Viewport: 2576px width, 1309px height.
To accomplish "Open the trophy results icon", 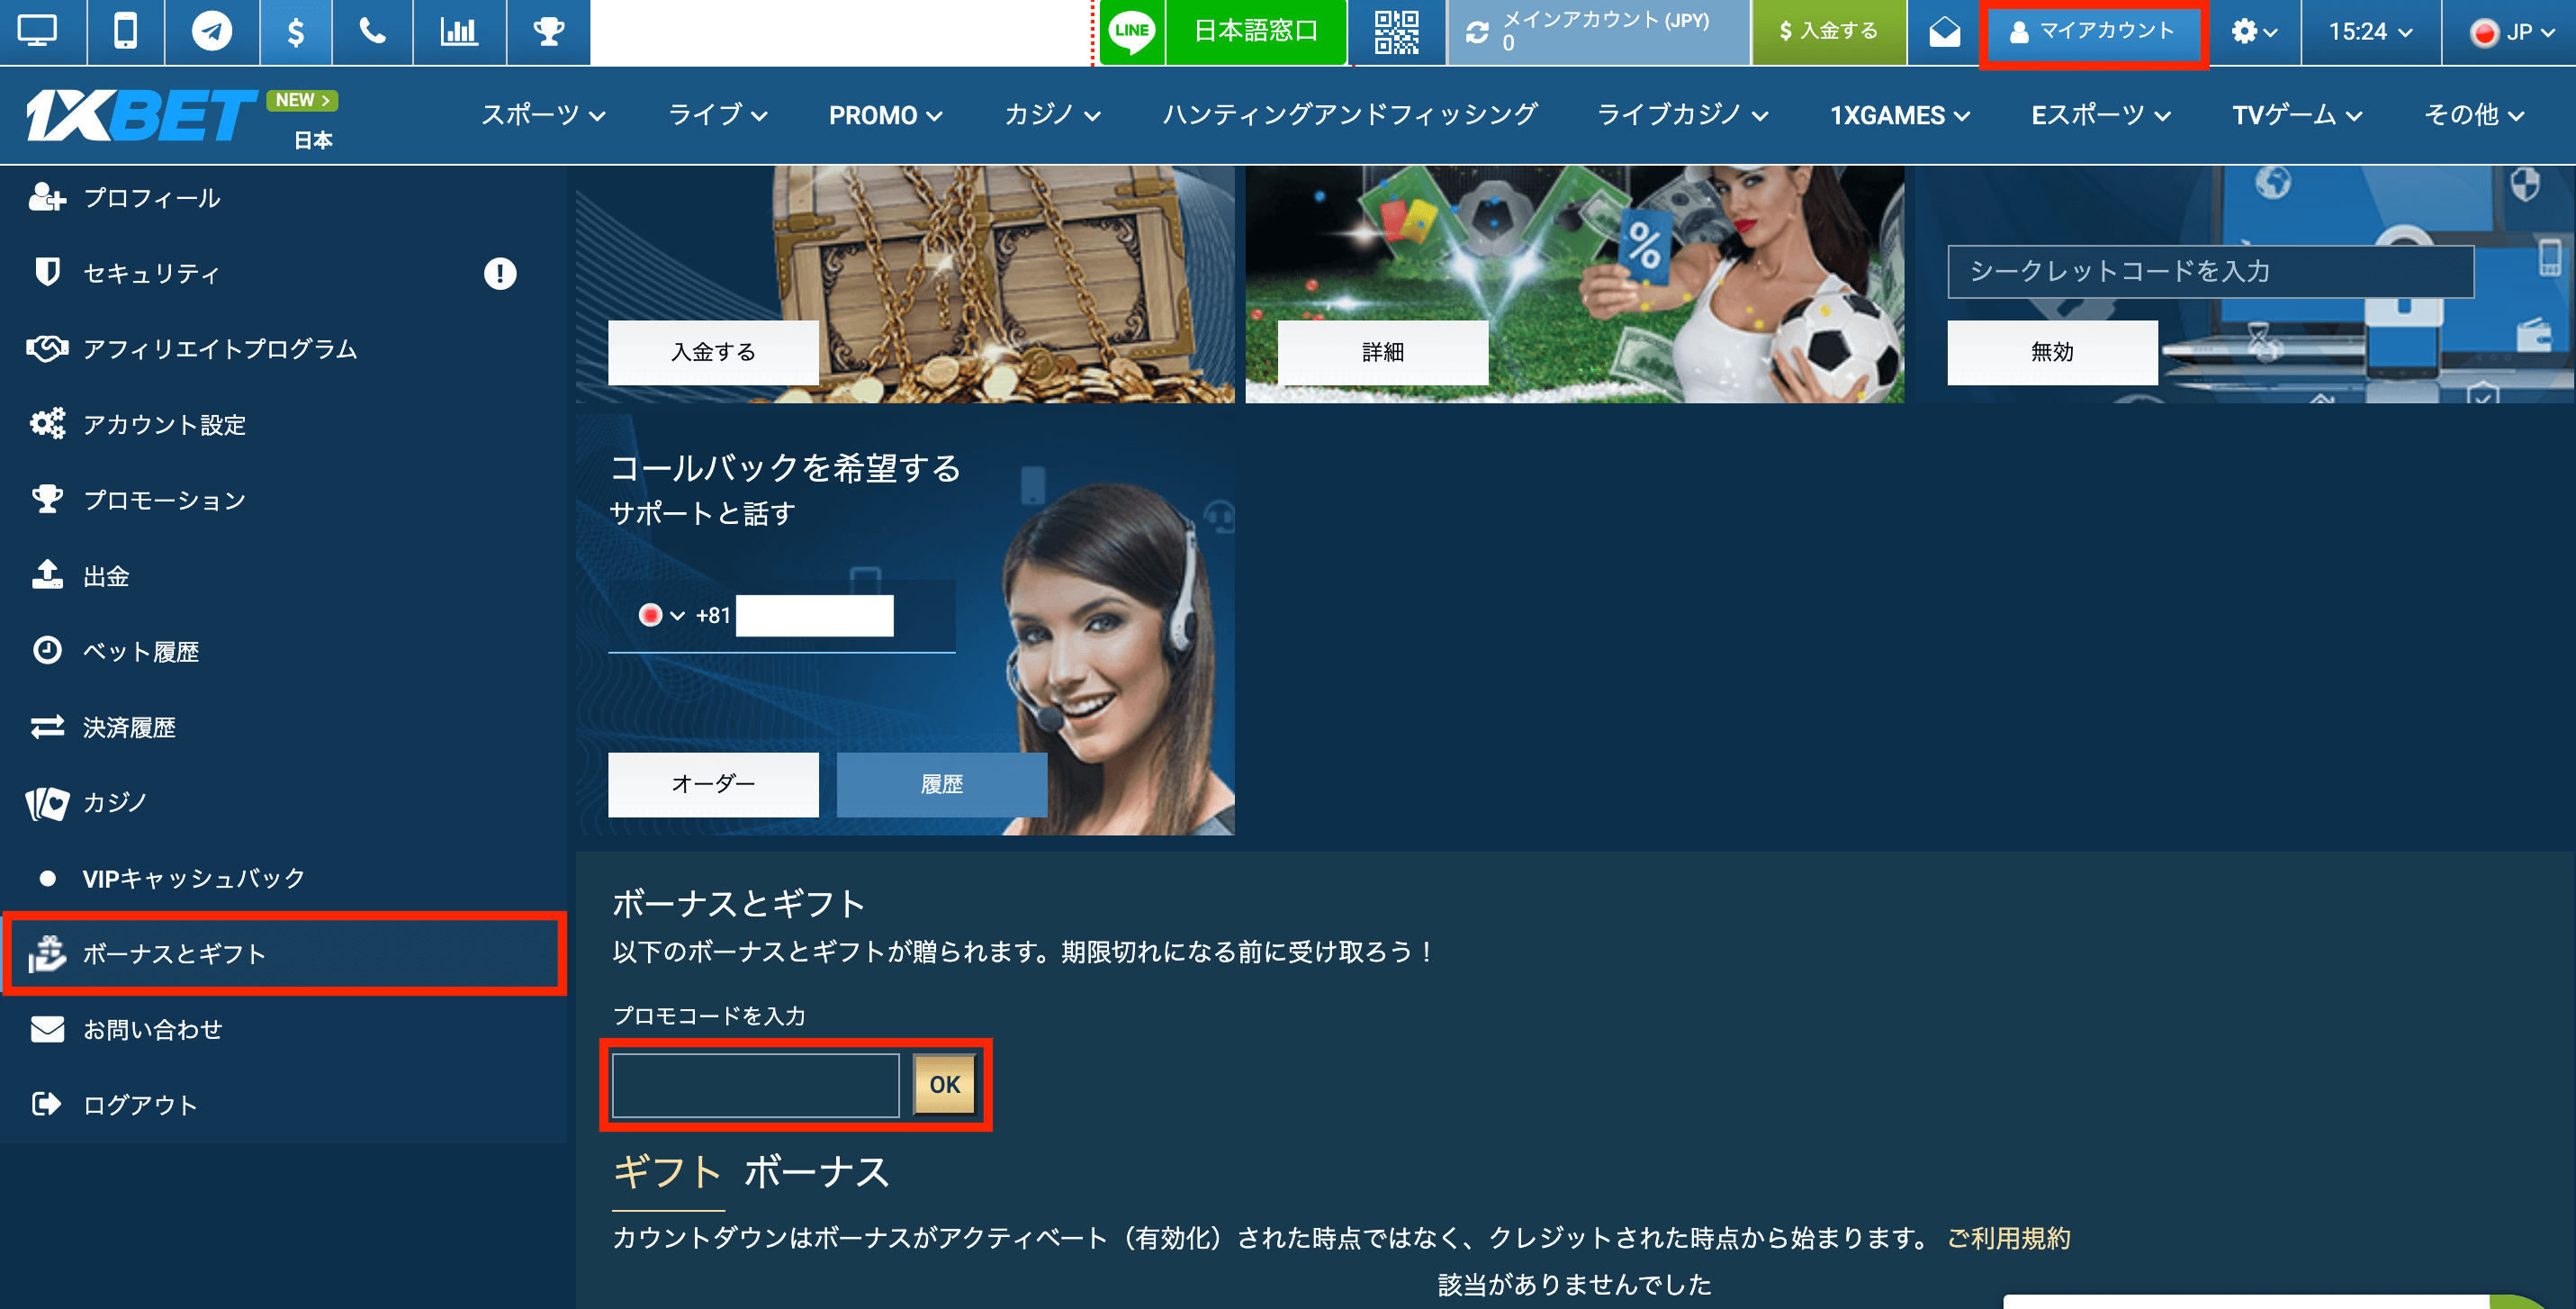I will (548, 31).
